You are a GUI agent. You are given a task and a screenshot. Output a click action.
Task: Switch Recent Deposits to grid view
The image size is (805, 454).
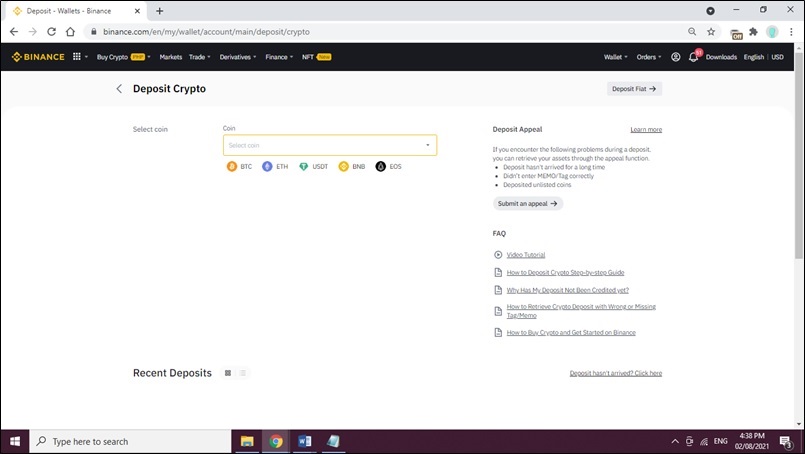coord(228,373)
